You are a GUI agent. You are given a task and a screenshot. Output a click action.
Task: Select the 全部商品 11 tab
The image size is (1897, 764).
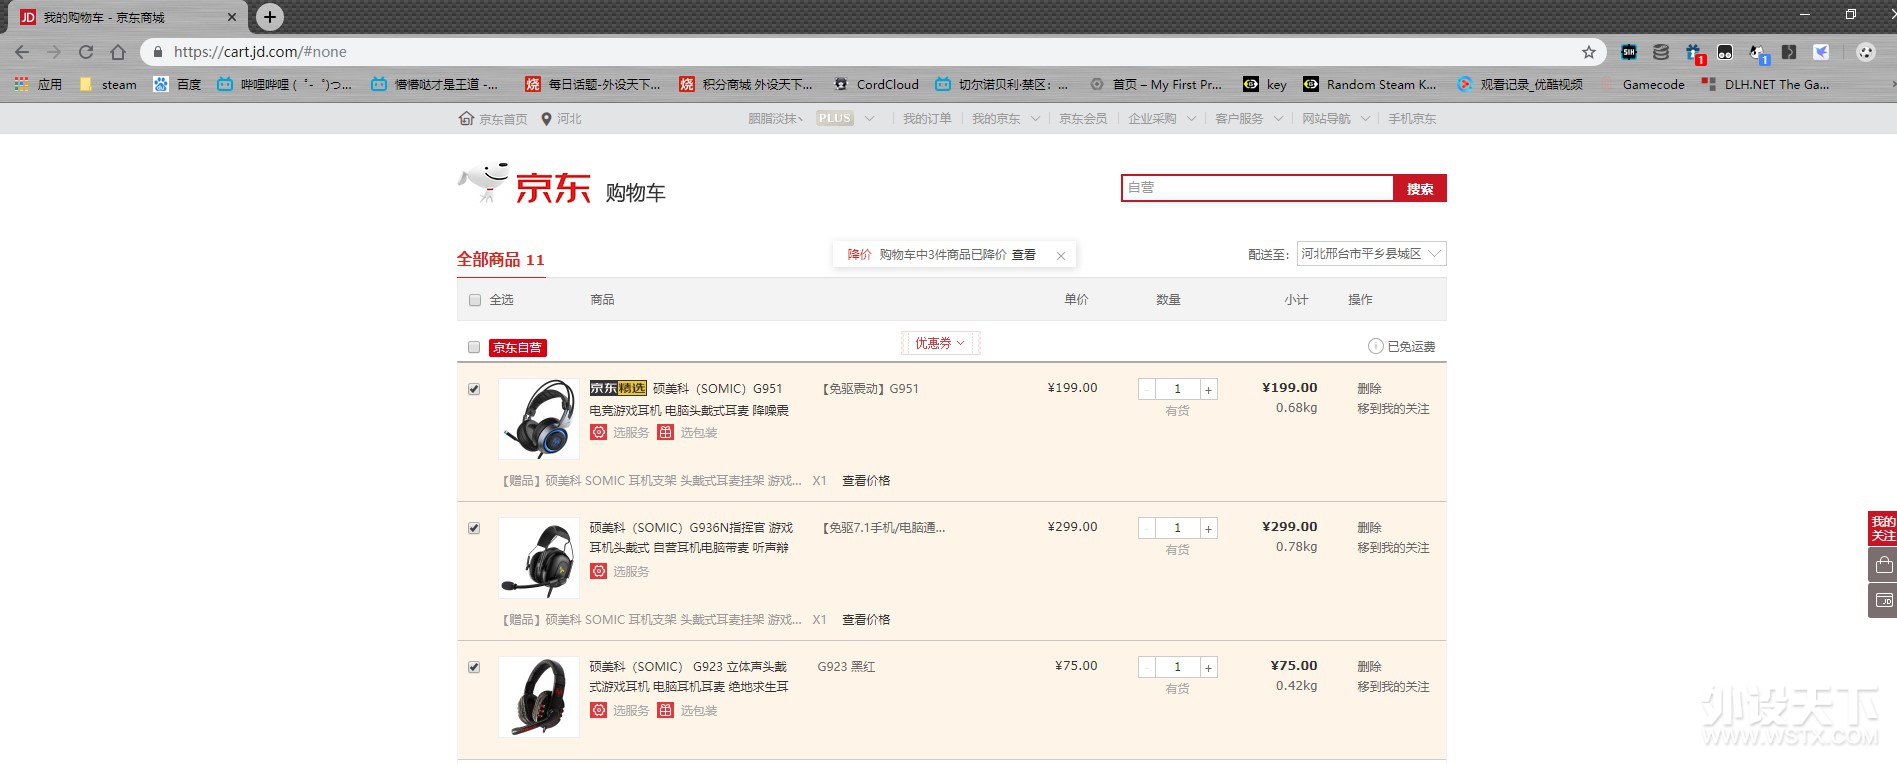pyautogui.click(x=501, y=260)
